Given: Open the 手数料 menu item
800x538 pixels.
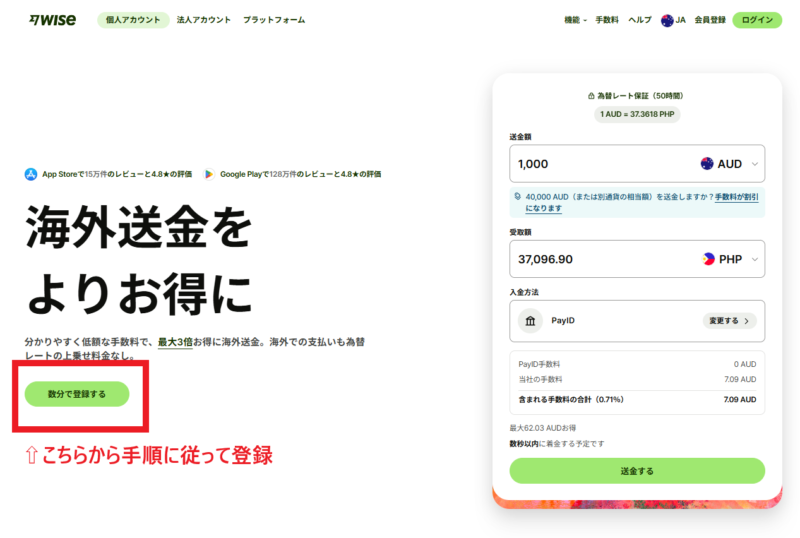Looking at the screenshot, I should click(607, 20).
